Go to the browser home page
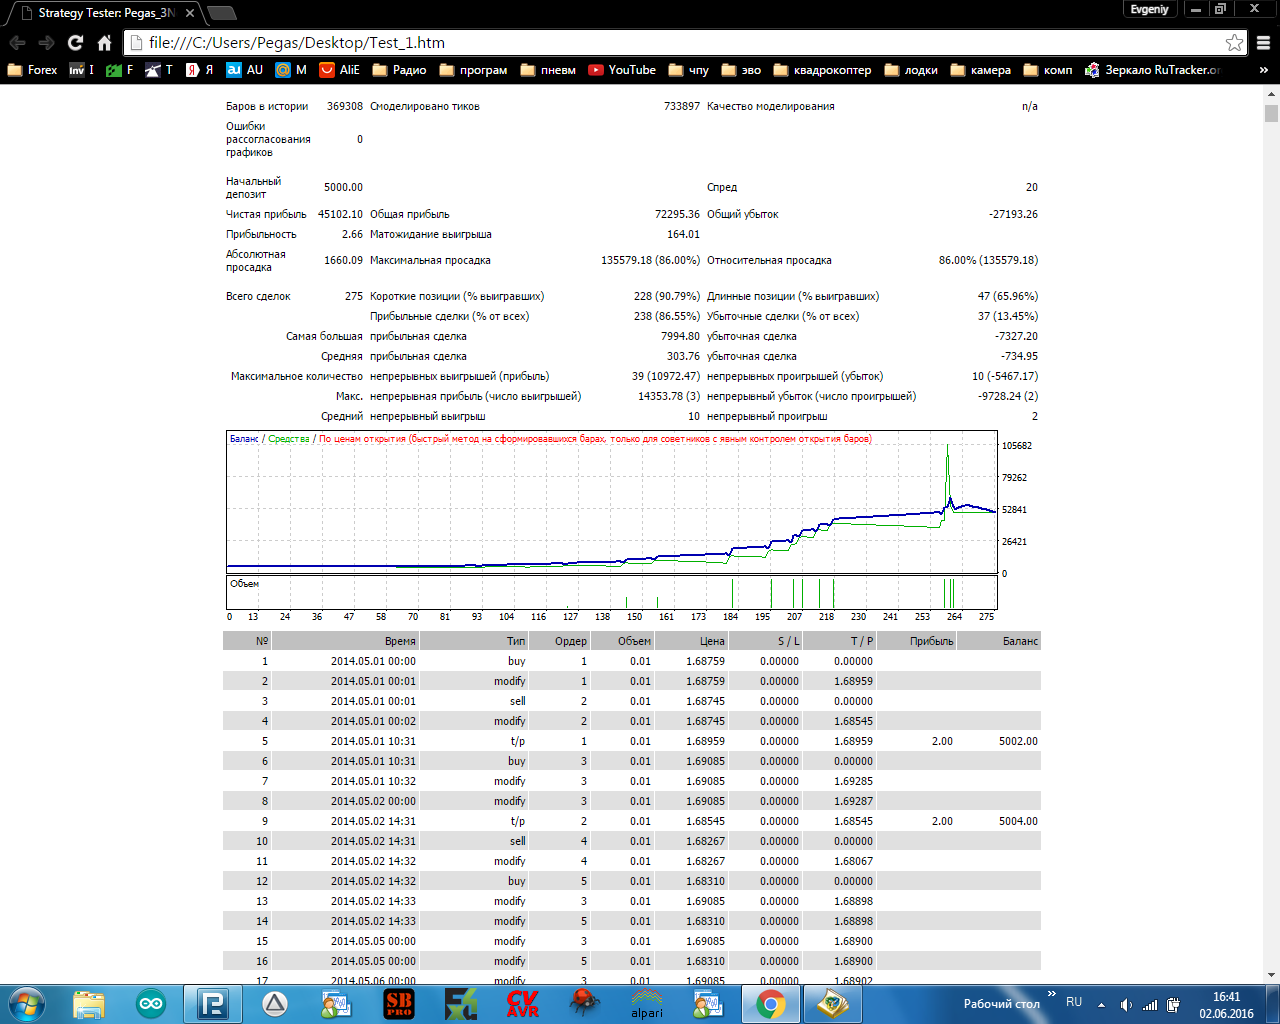 point(104,43)
